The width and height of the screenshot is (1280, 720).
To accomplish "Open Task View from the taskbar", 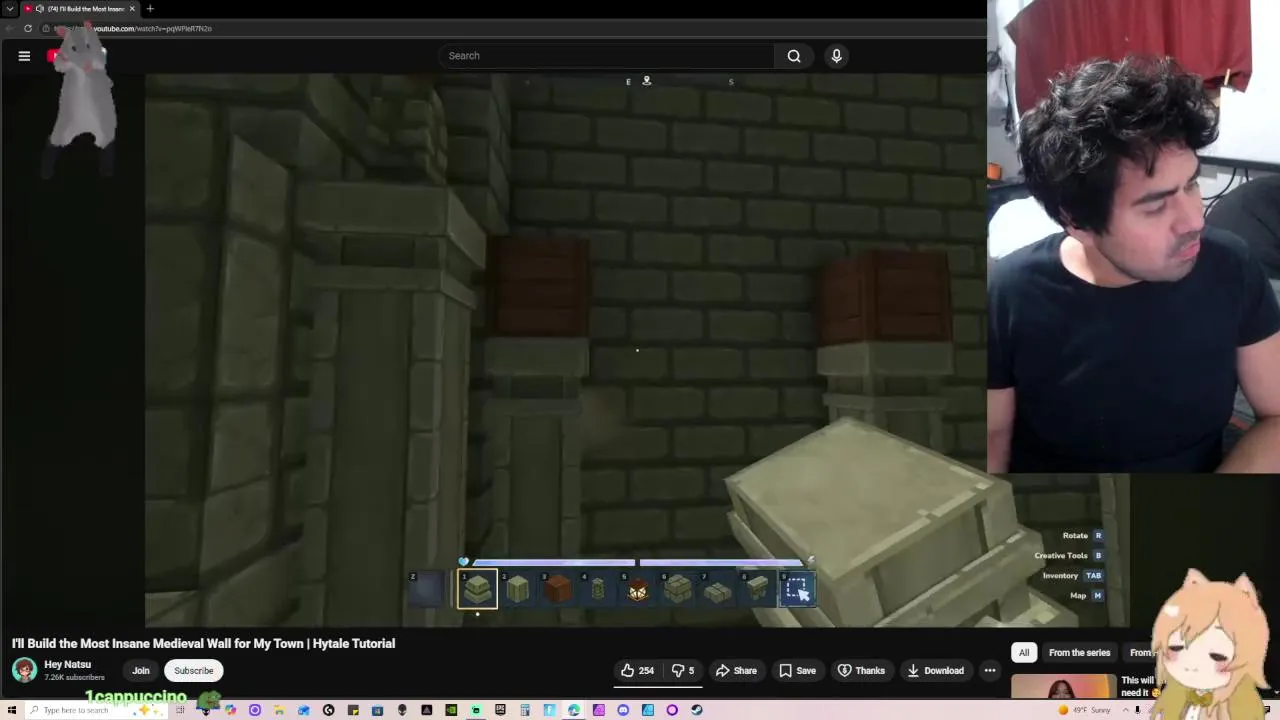I will tap(180, 710).
